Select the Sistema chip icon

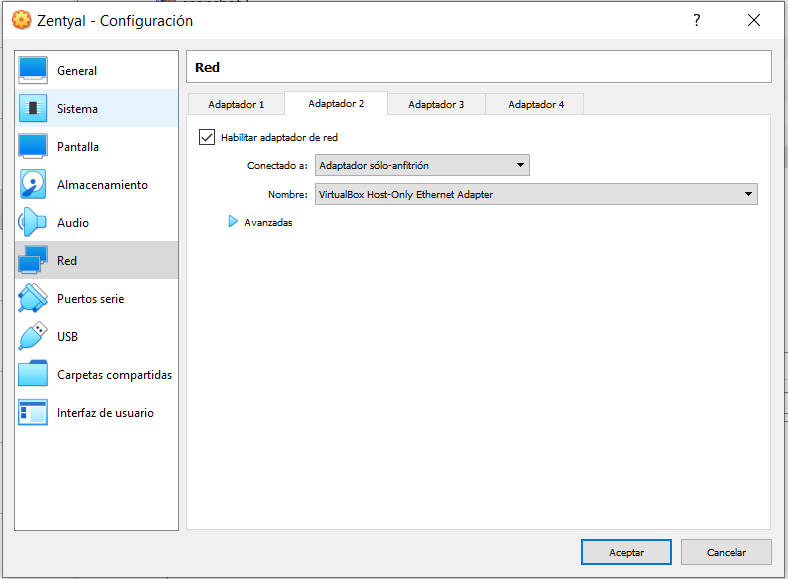pyautogui.click(x=33, y=108)
